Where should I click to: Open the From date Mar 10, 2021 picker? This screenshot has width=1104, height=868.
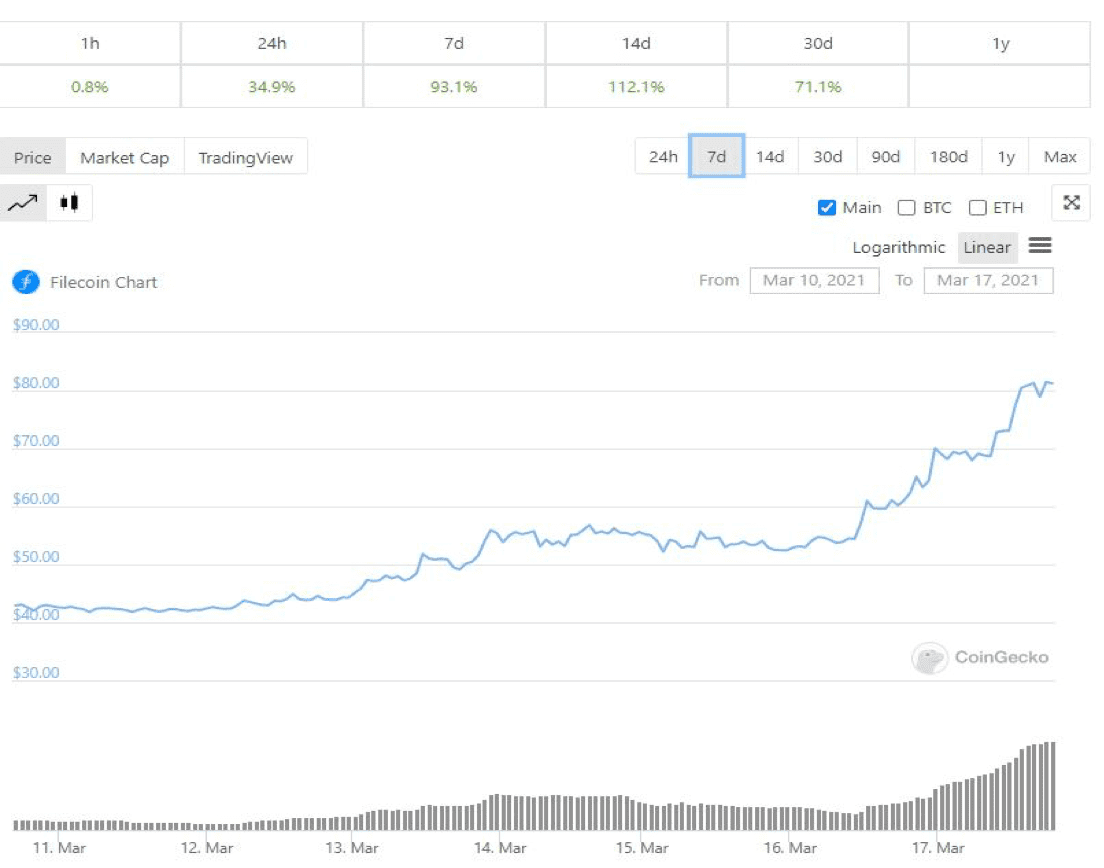(814, 280)
